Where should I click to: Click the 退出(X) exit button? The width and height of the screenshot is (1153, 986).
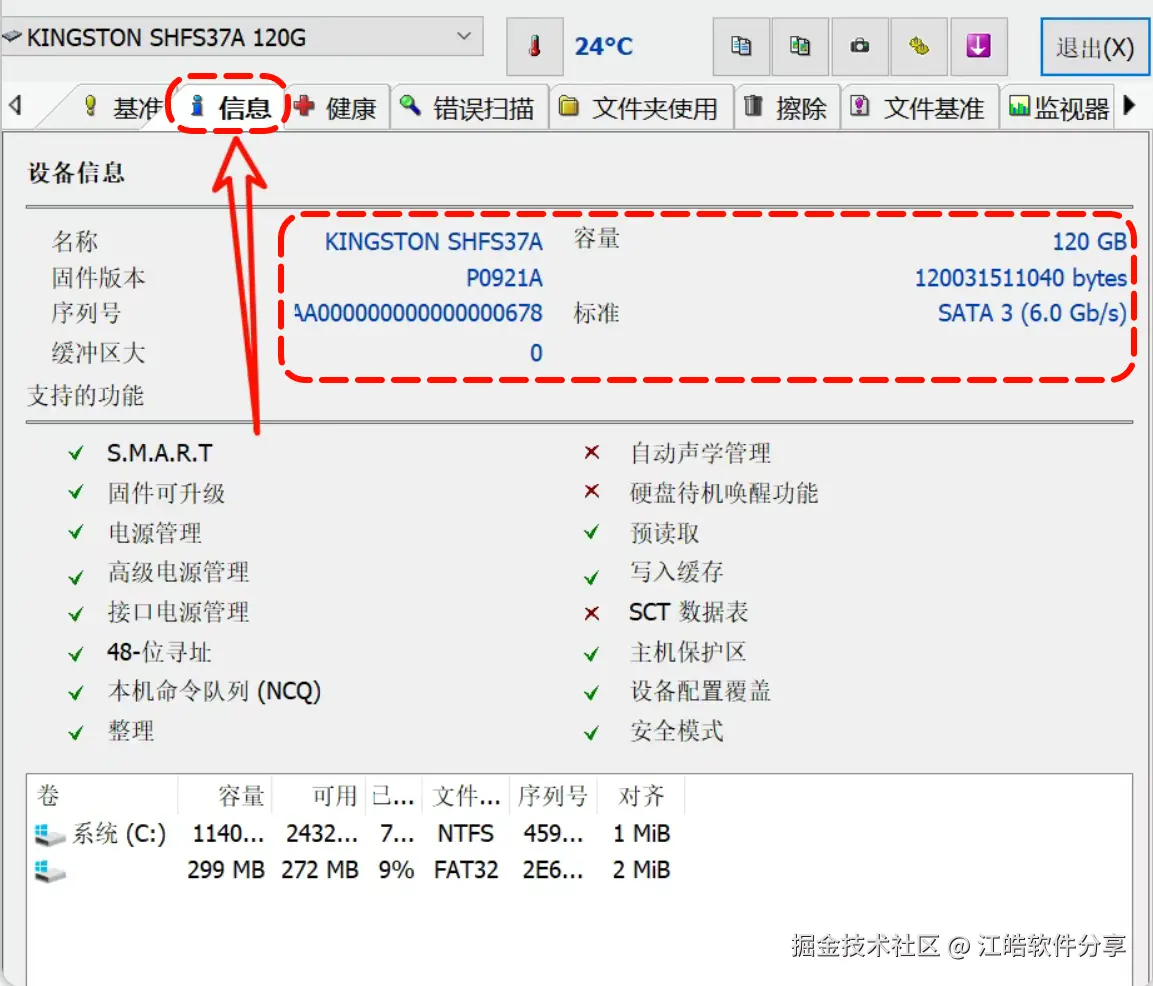click(x=1095, y=48)
